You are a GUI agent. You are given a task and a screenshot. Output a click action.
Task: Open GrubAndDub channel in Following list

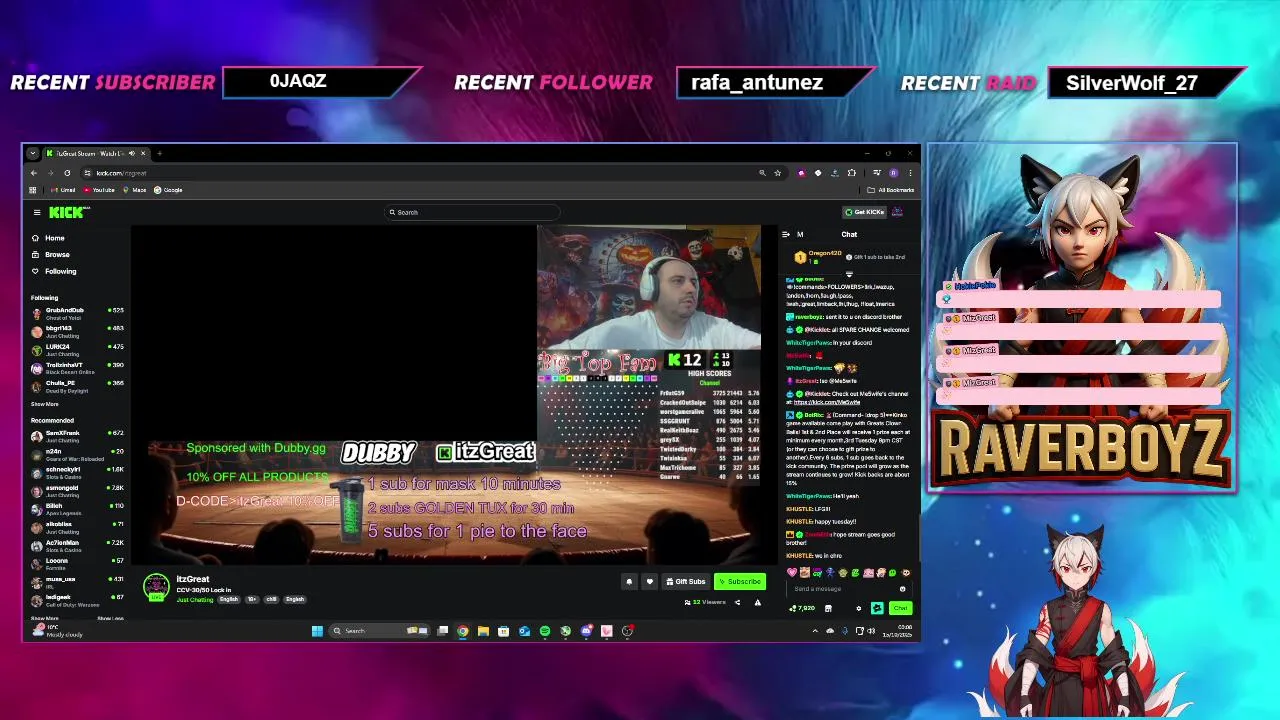point(78,312)
